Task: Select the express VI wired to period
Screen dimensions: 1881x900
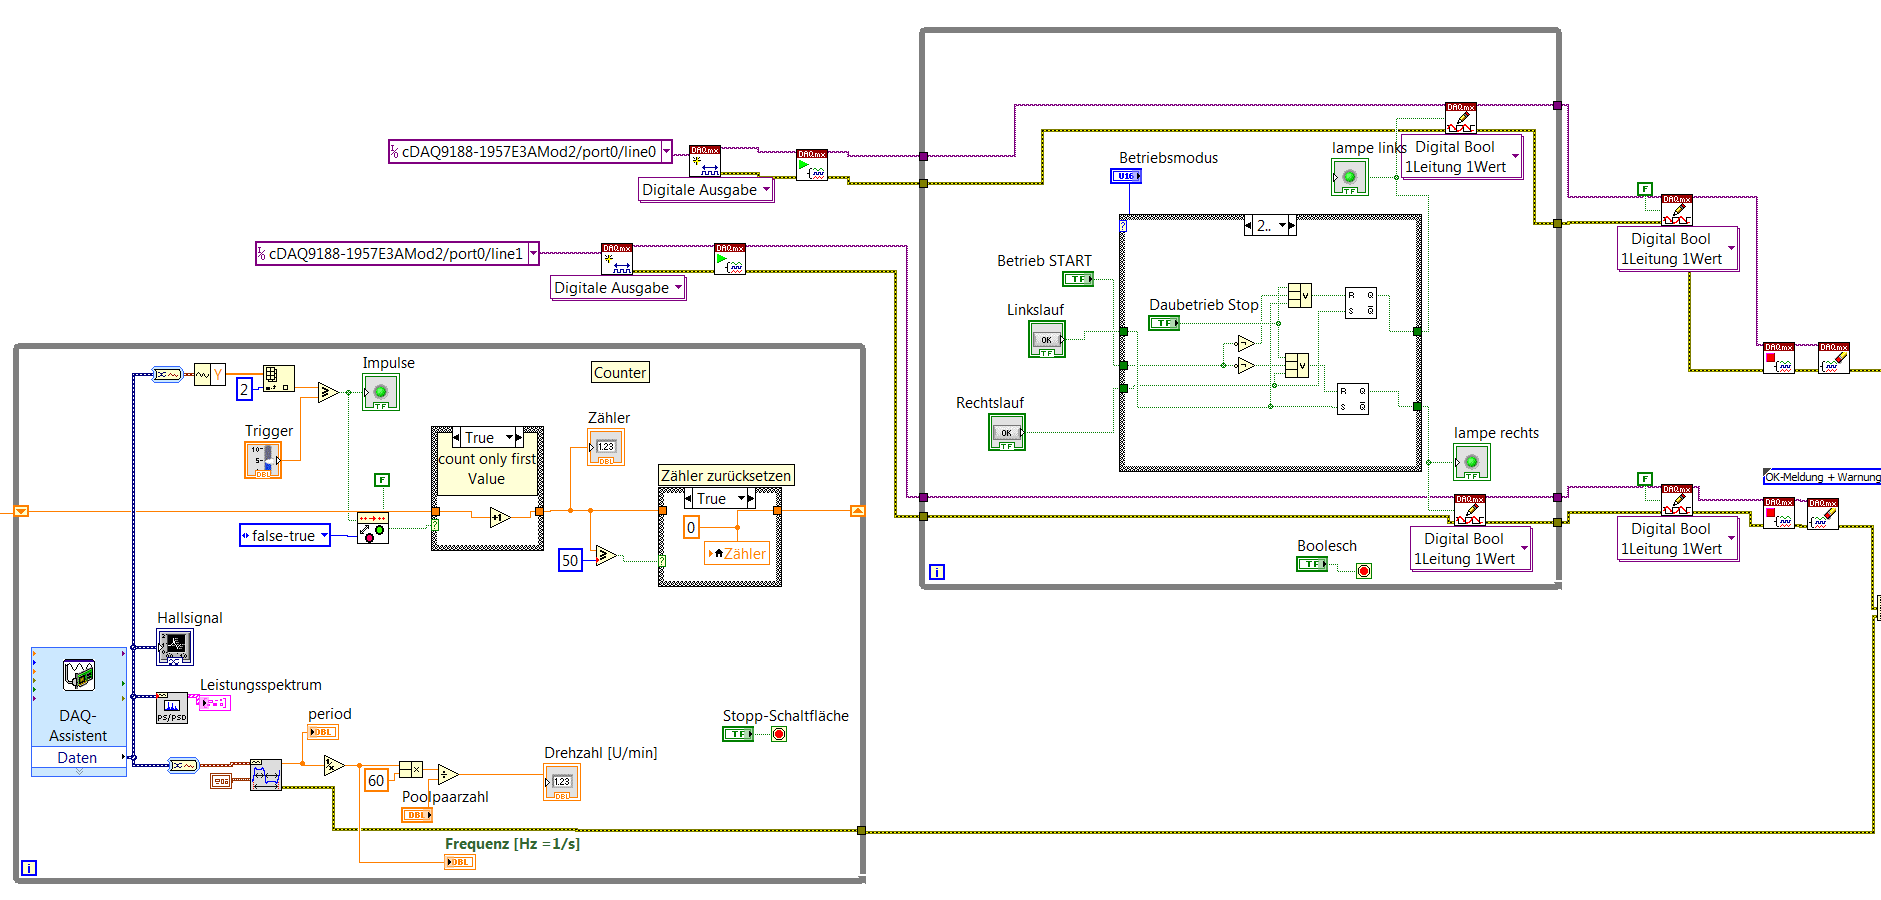Action: coord(265,775)
